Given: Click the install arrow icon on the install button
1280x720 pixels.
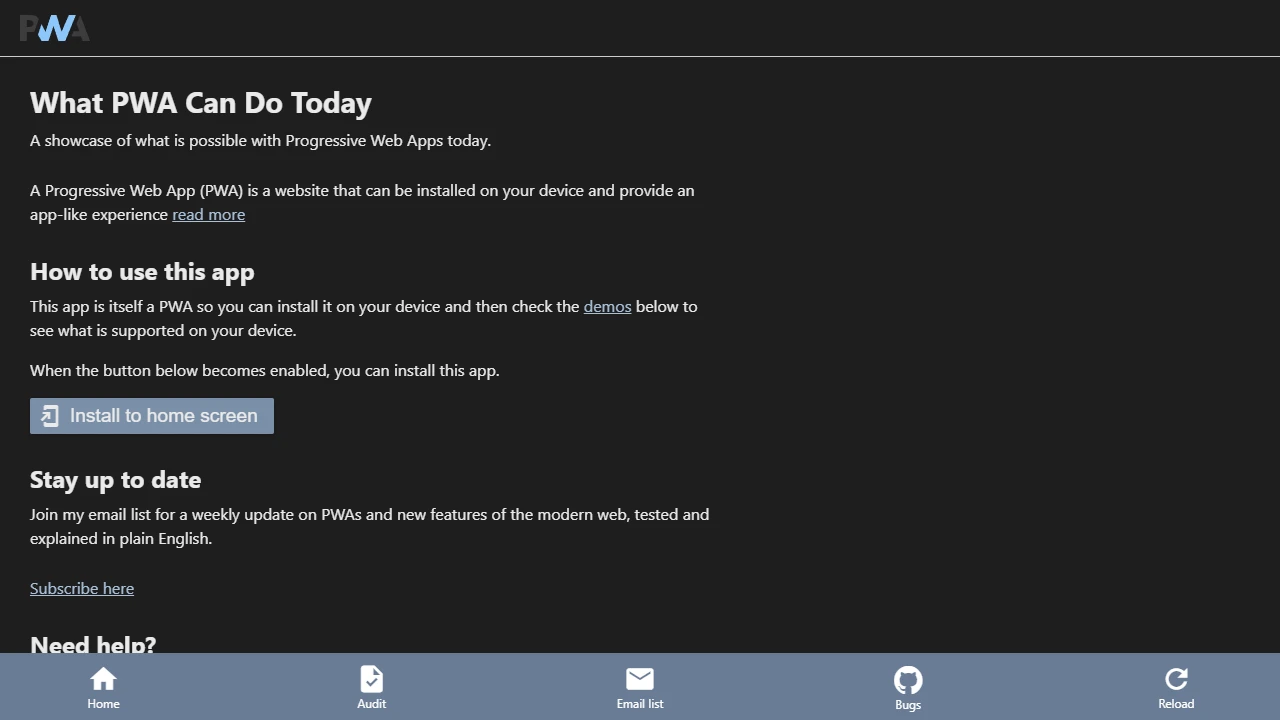Looking at the screenshot, I should [x=49, y=415].
